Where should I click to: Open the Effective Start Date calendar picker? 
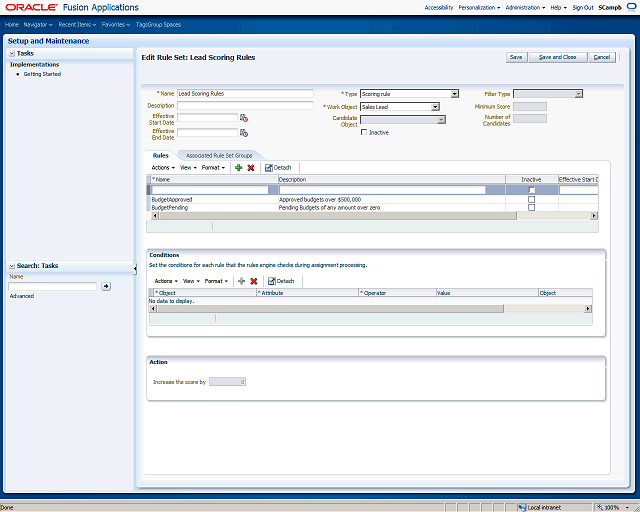244,118
